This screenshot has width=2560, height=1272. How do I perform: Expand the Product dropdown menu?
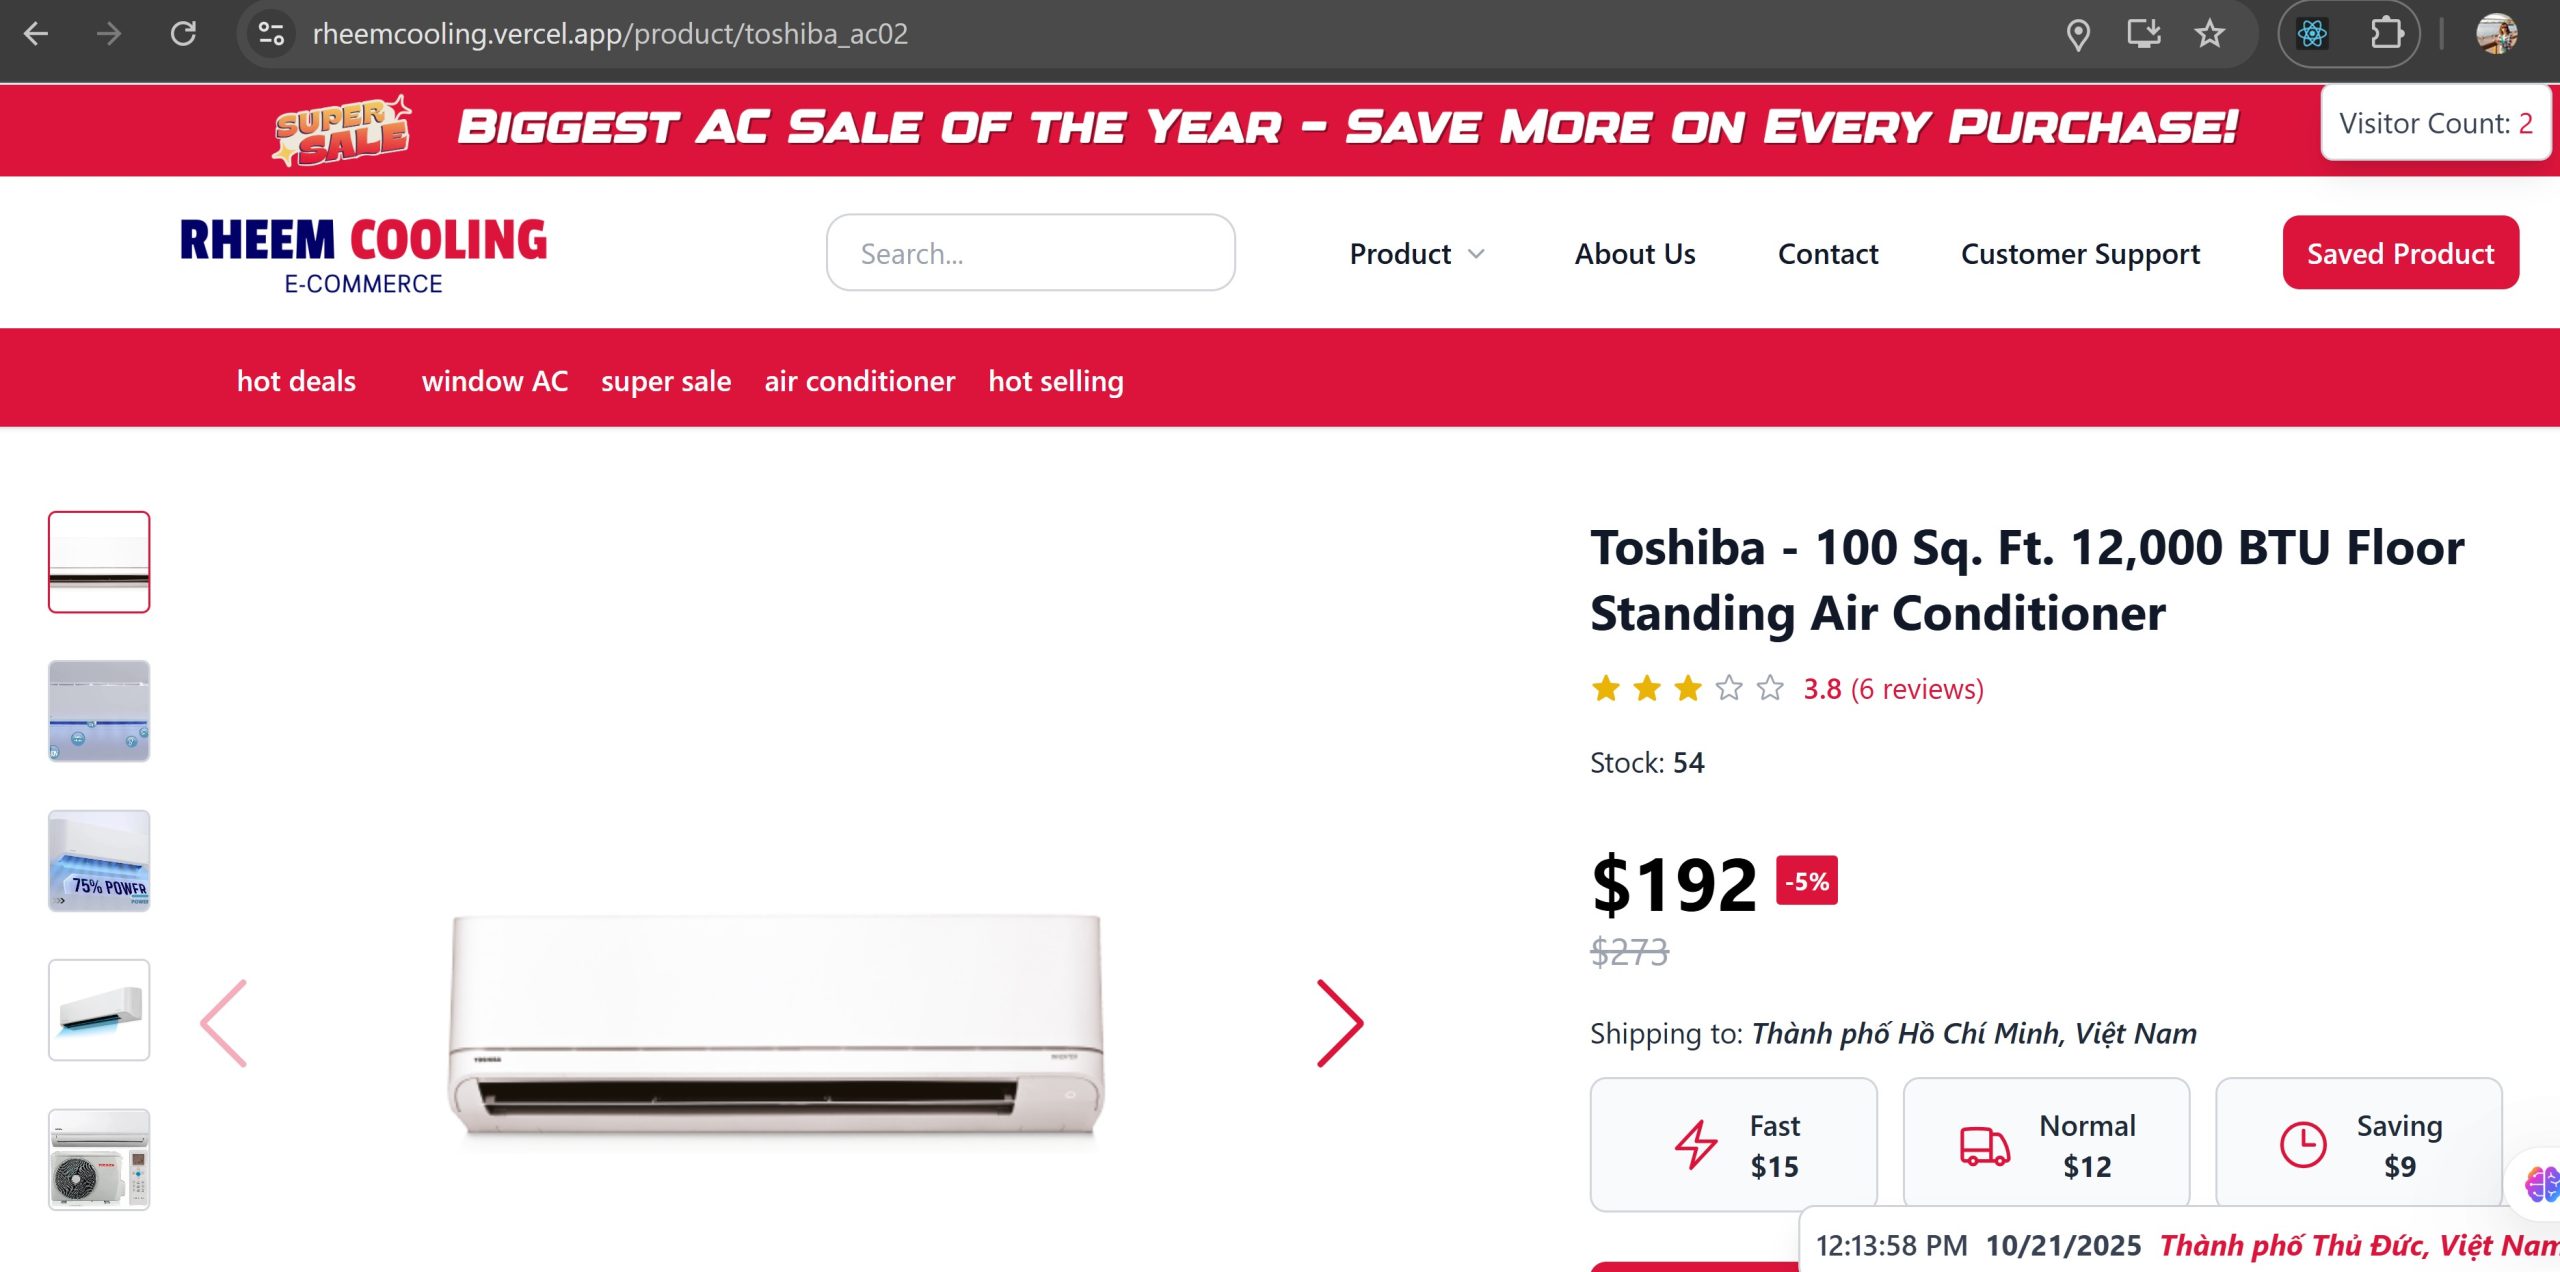(1416, 254)
